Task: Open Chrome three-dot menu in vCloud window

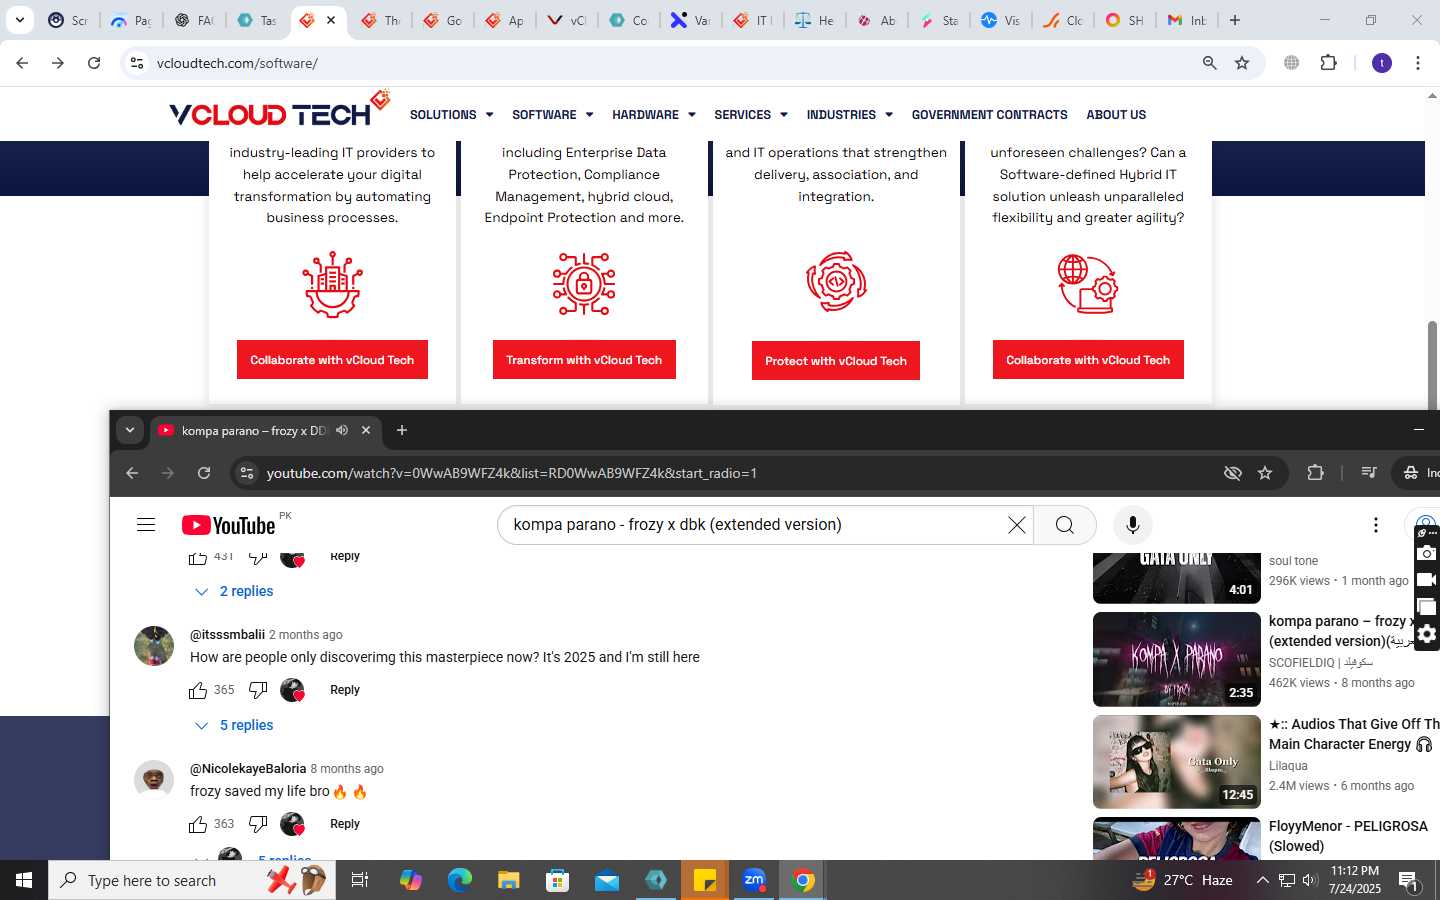Action: pyautogui.click(x=1418, y=63)
